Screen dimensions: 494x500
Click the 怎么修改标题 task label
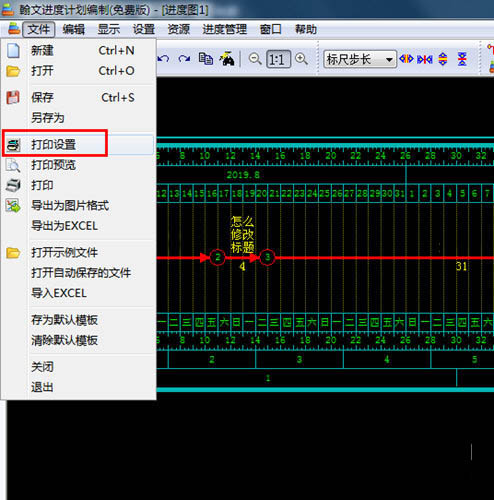coord(242,234)
